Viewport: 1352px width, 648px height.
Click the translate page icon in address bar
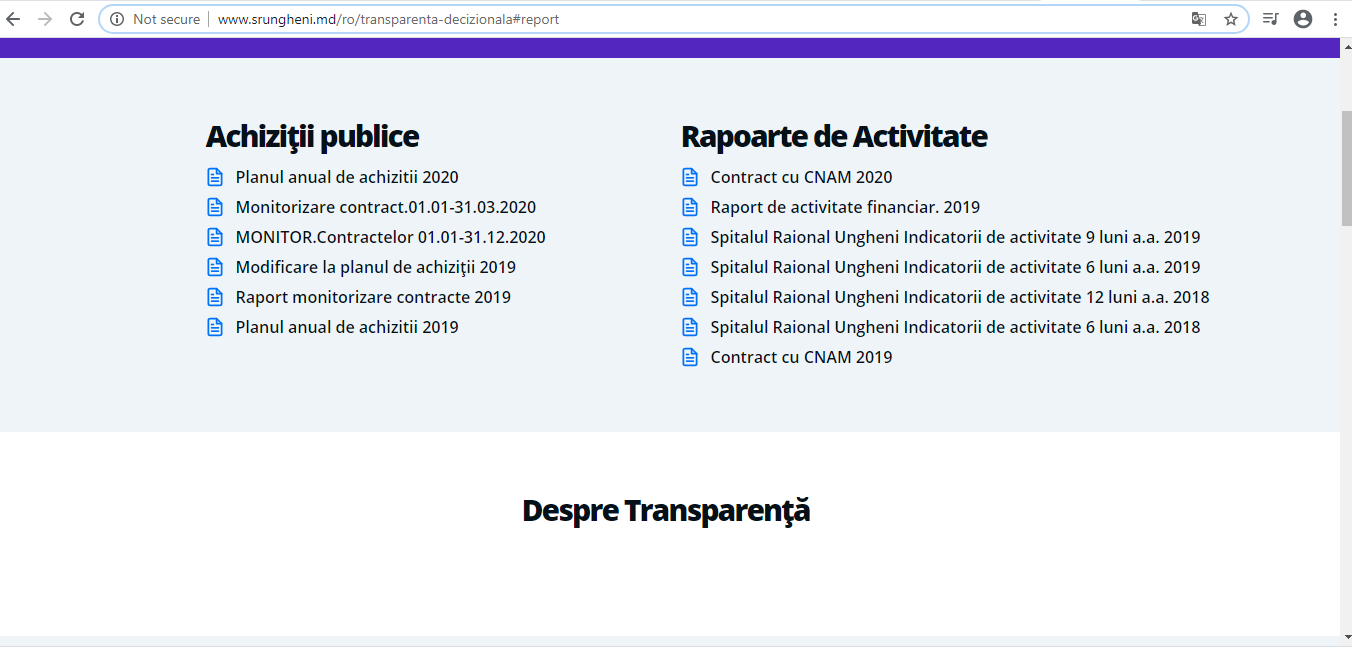[x=1198, y=19]
